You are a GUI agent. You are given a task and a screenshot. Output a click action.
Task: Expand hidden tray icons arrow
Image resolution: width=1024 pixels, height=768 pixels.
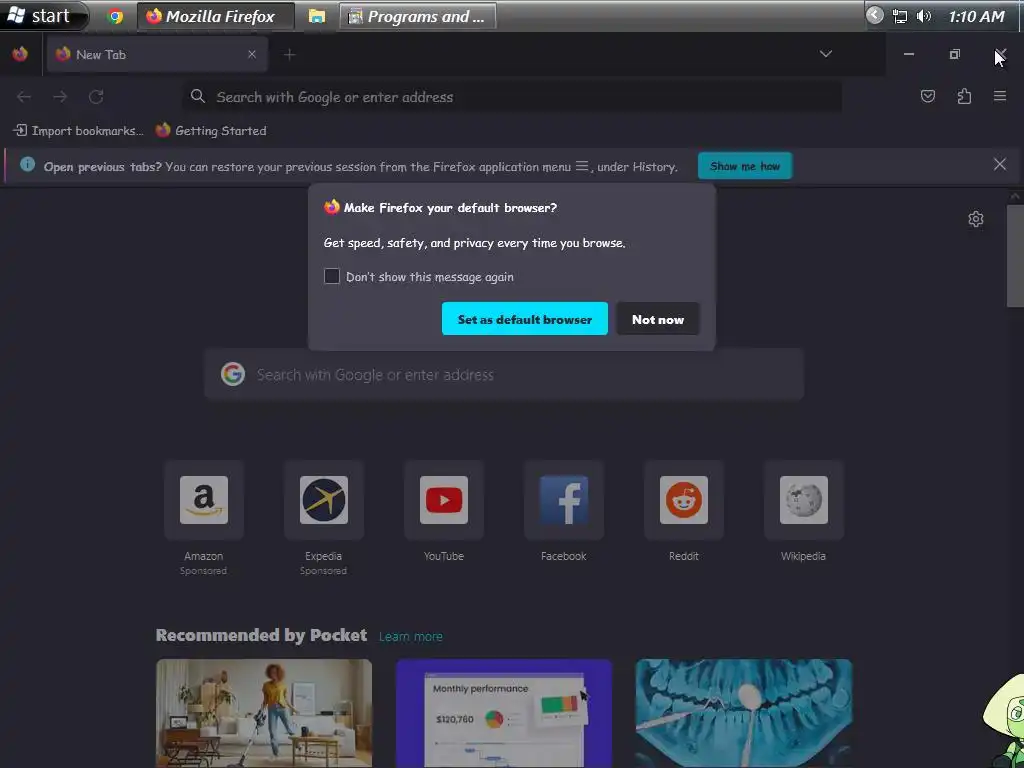coord(874,16)
